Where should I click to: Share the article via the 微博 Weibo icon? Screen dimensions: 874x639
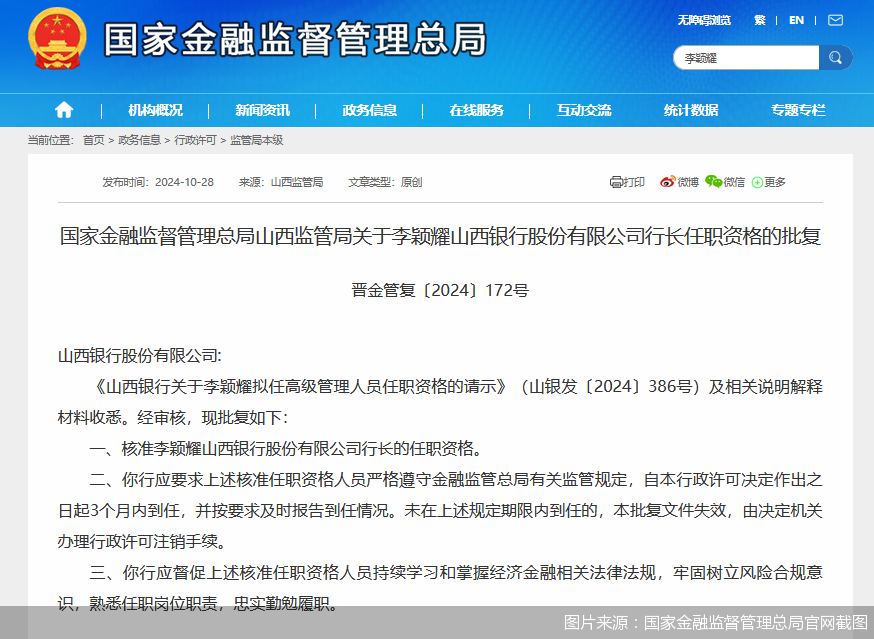pyautogui.click(x=668, y=183)
